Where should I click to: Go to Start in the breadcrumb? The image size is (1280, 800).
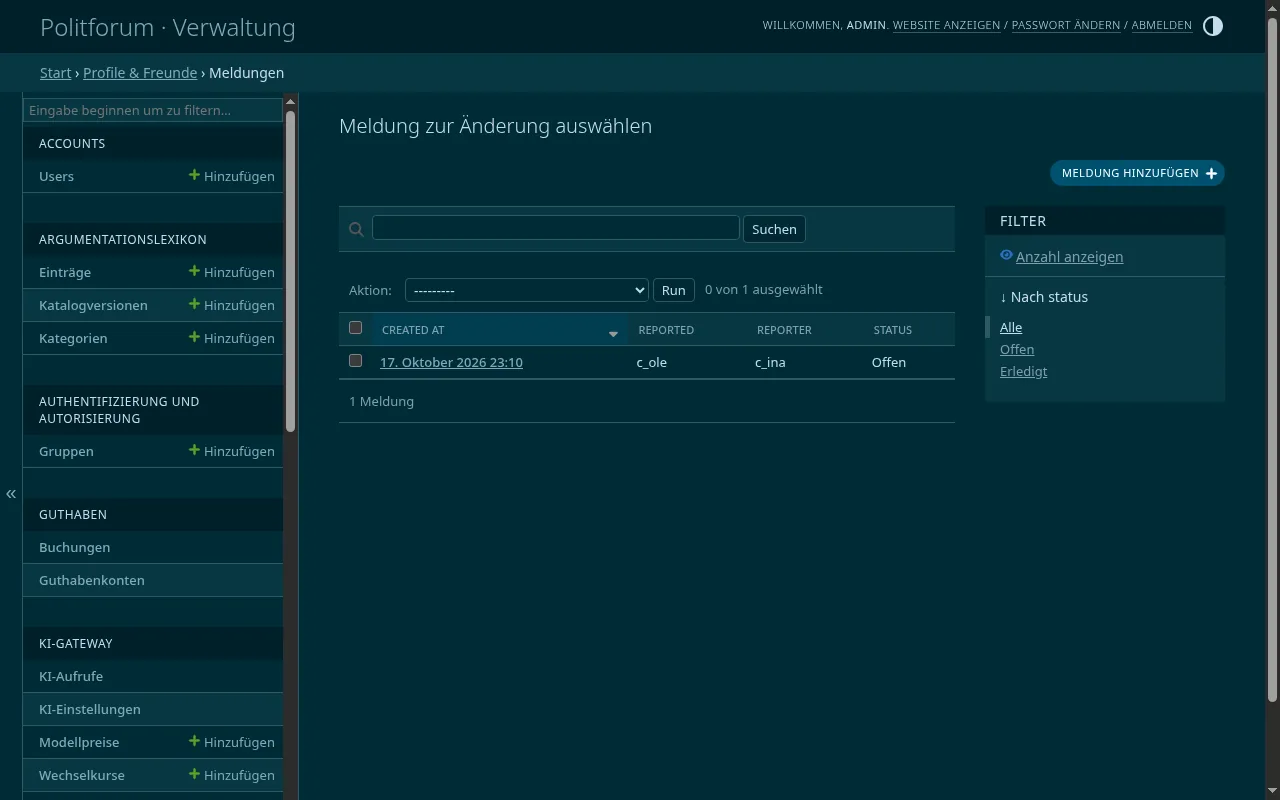pyautogui.click(x=56, y=73)
